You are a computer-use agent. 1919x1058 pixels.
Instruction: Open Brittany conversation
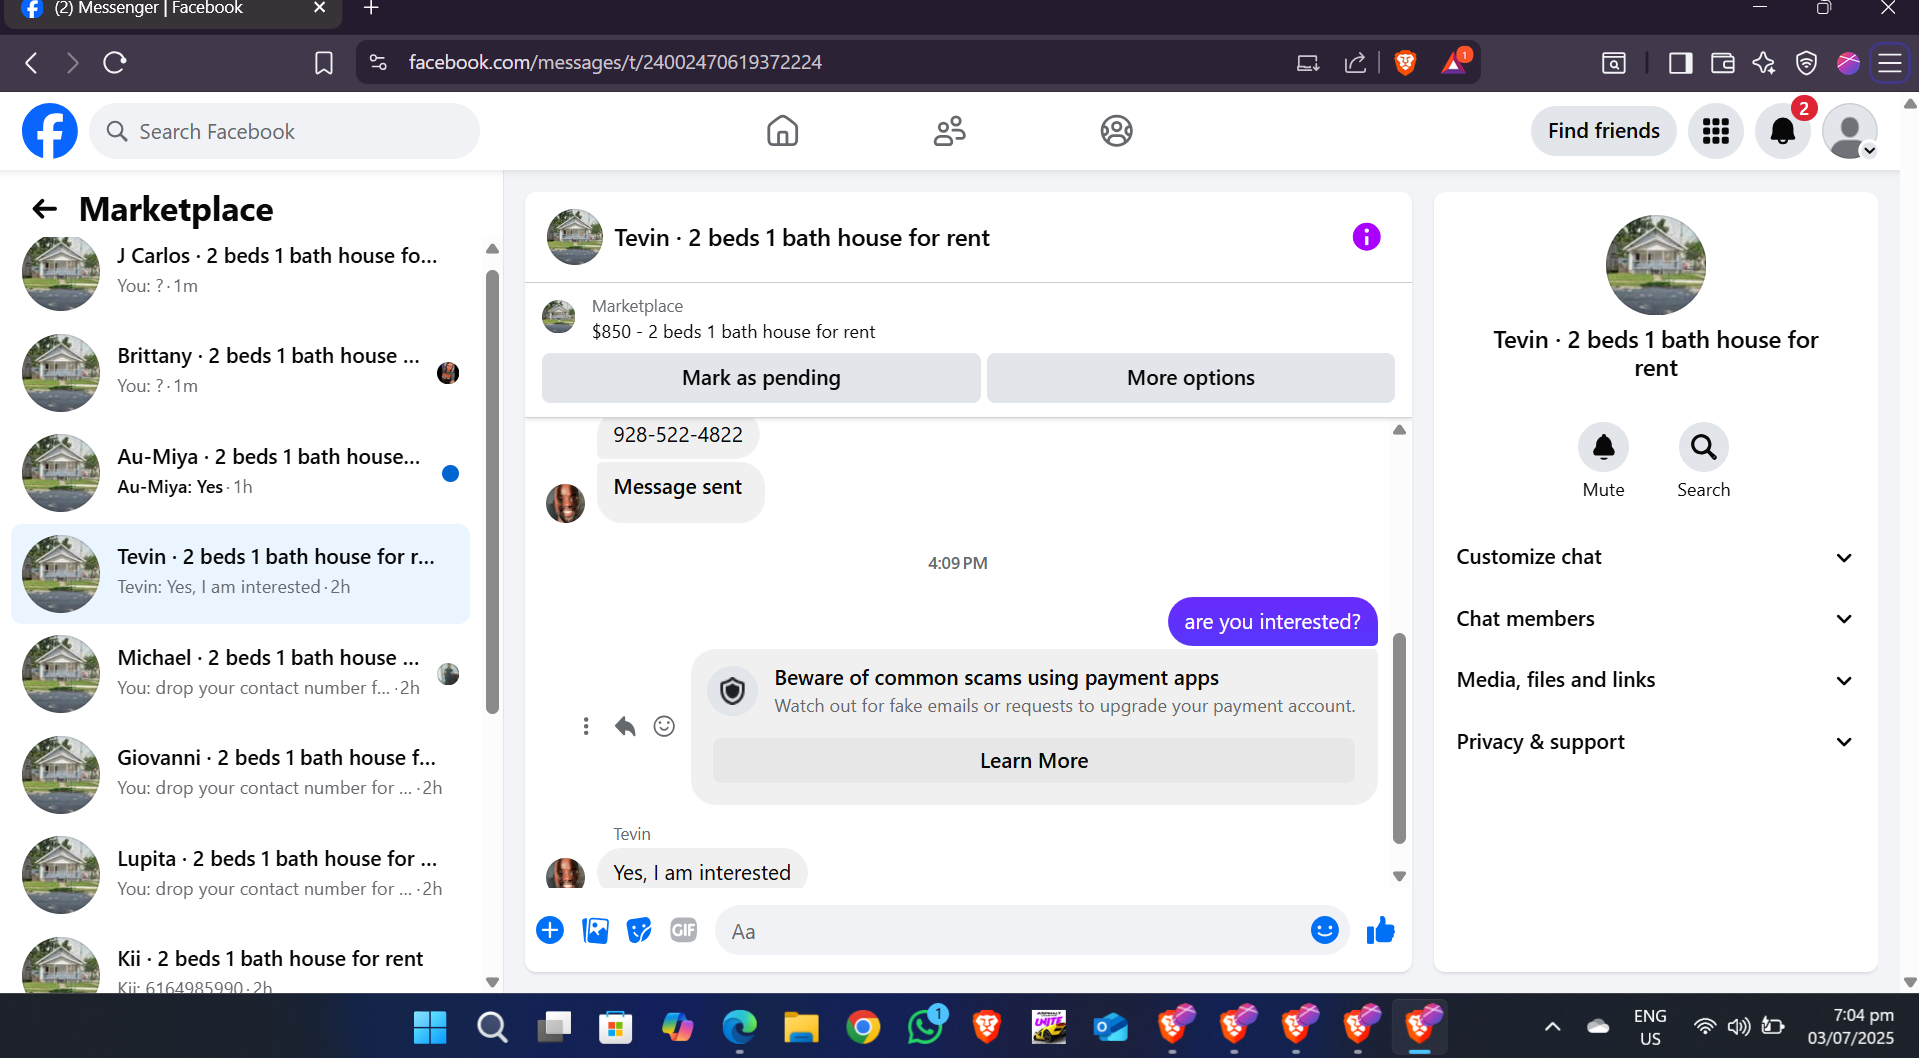[240, 372]
